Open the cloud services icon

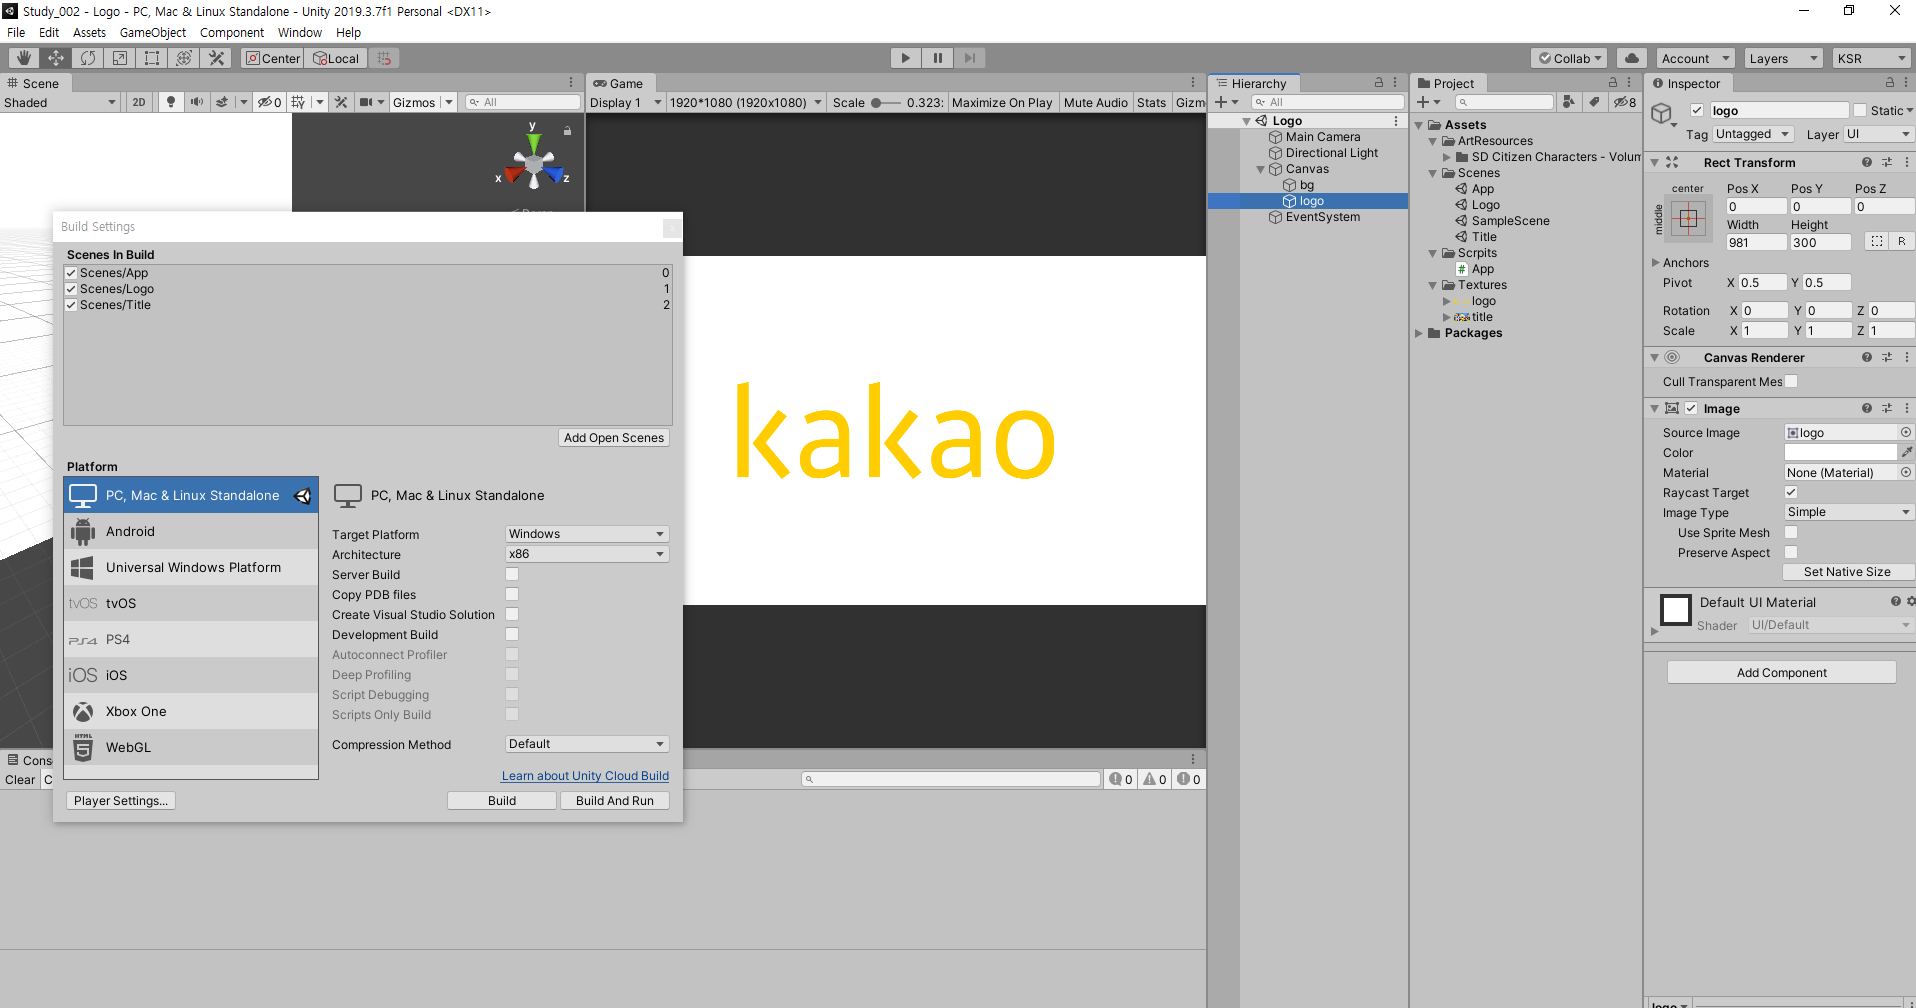(x=1631, y=58)
